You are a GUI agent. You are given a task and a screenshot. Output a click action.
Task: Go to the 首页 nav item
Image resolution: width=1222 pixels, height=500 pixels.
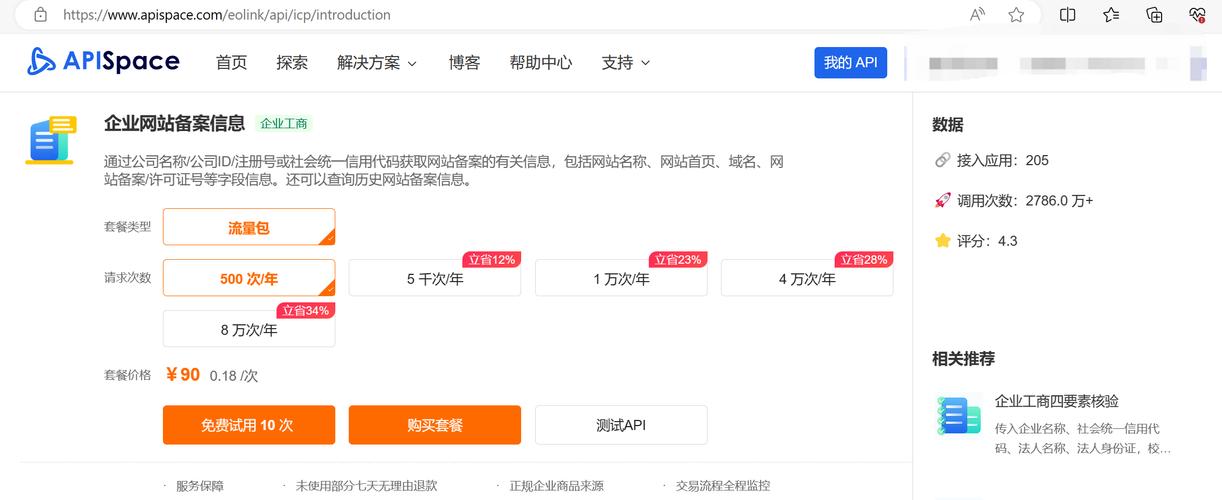pos(231,62)
